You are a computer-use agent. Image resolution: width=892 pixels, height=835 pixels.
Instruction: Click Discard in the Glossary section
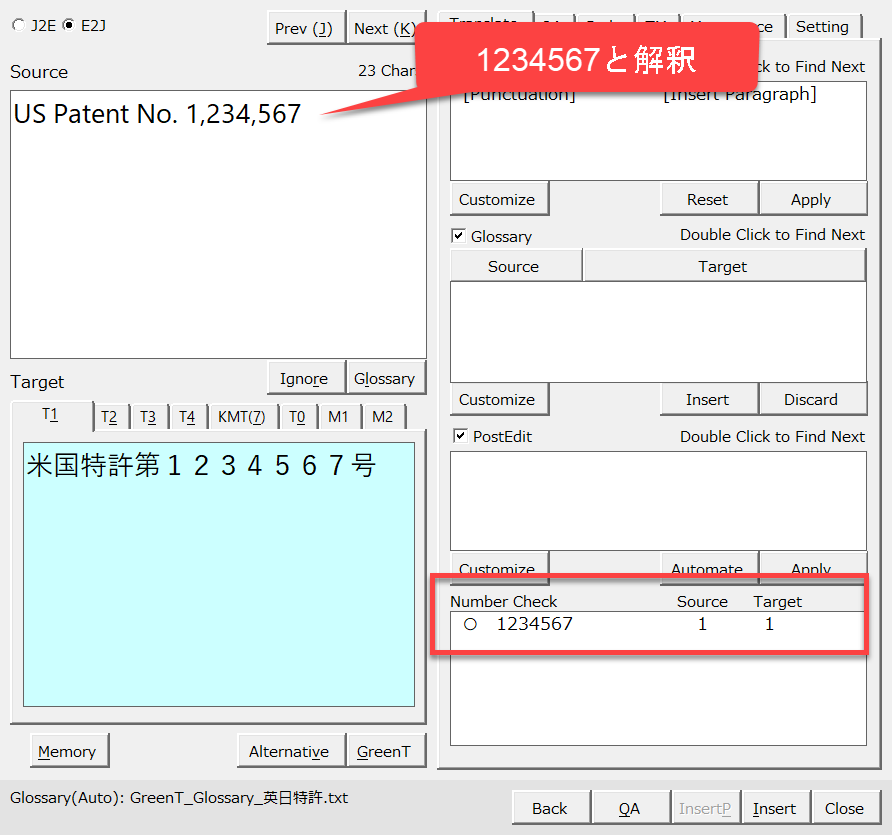811,399
